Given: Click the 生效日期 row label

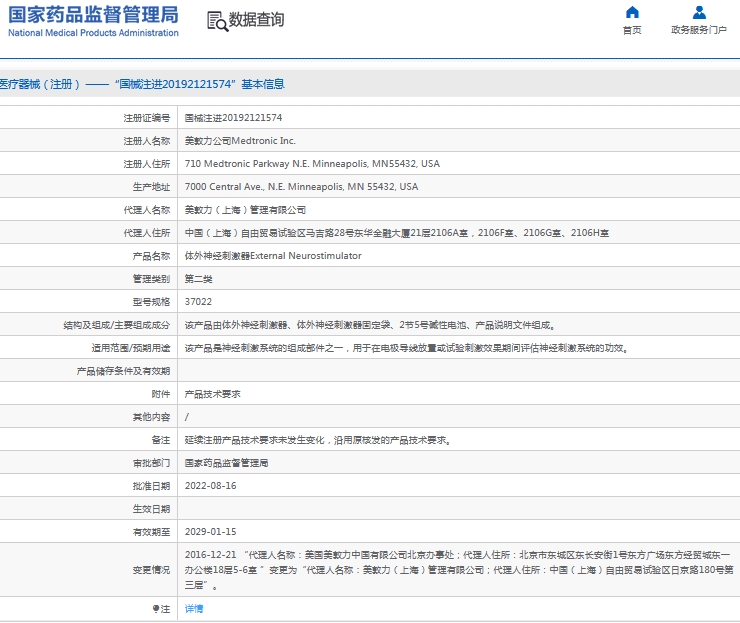Looking at the screenshot, I should [x=151, y=509].
